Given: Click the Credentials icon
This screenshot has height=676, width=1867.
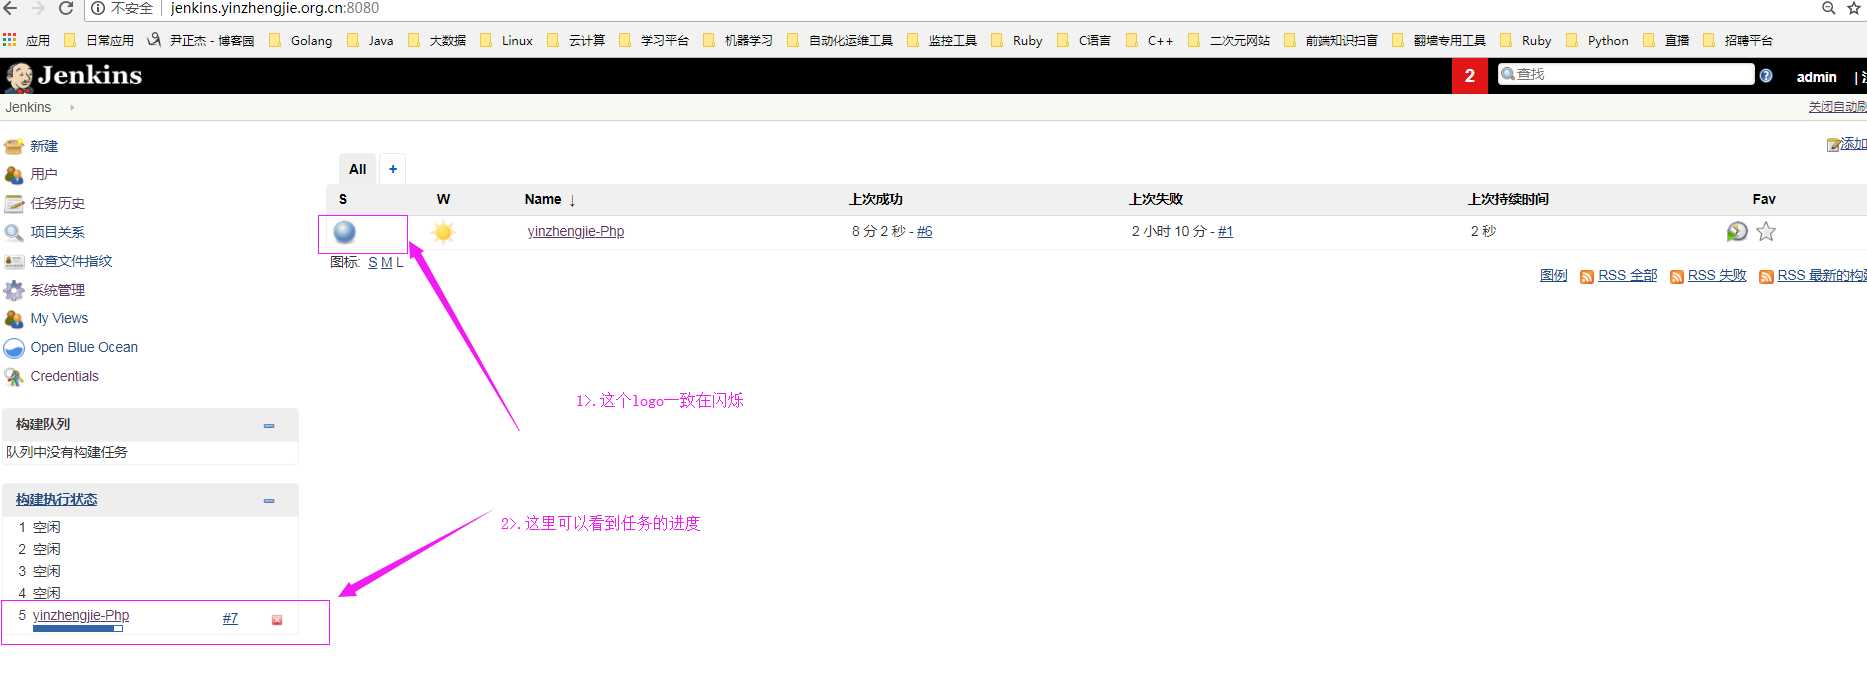Looking at the screenshot, I should pos(14,377).
